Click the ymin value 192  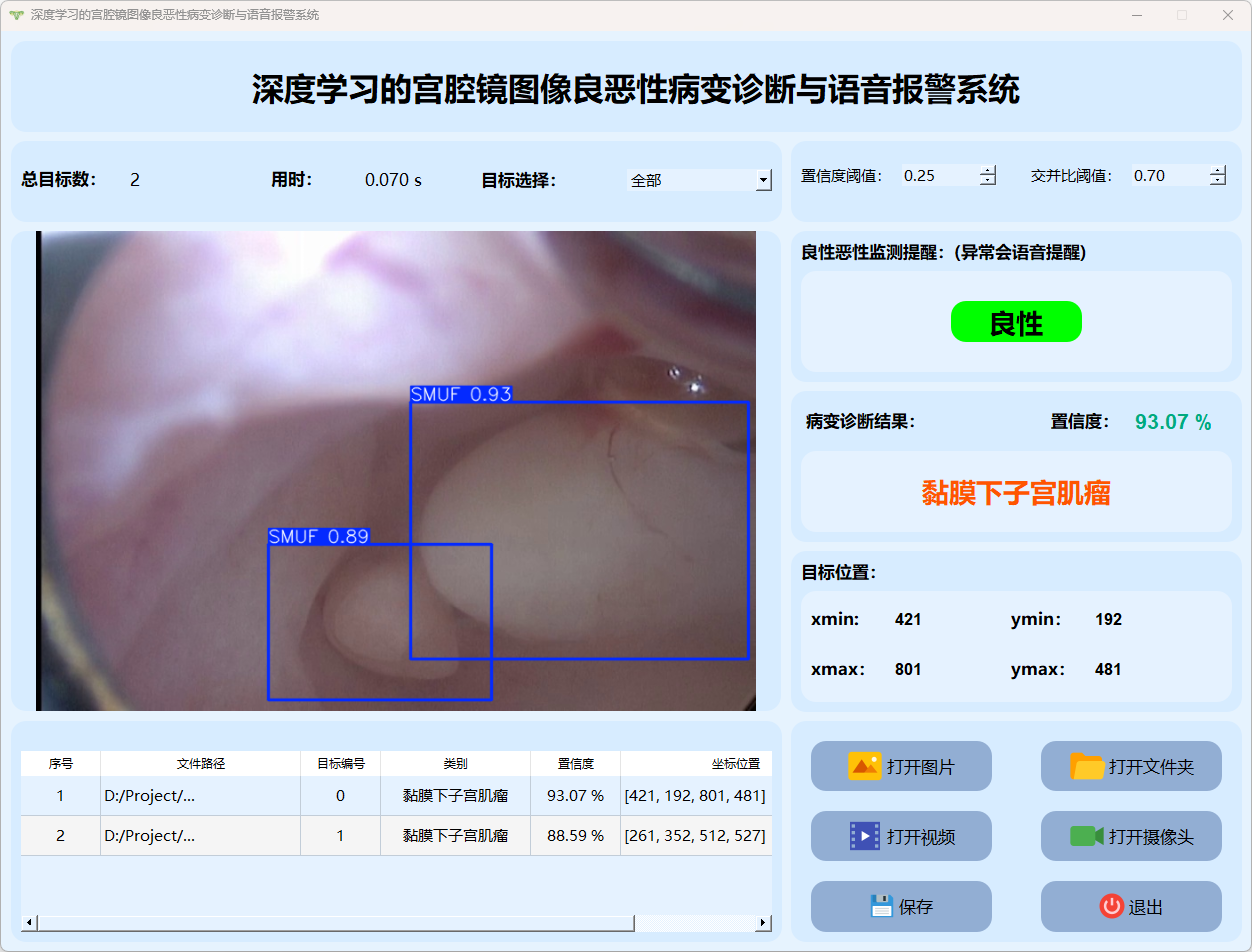[x=1108, y=620]
